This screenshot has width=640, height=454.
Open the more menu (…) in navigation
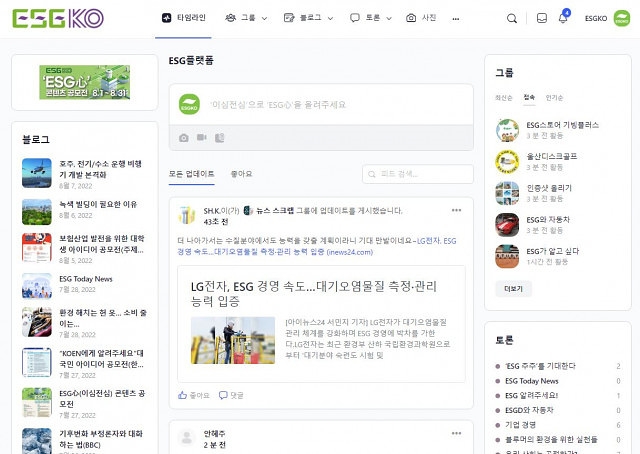[455, 18]
